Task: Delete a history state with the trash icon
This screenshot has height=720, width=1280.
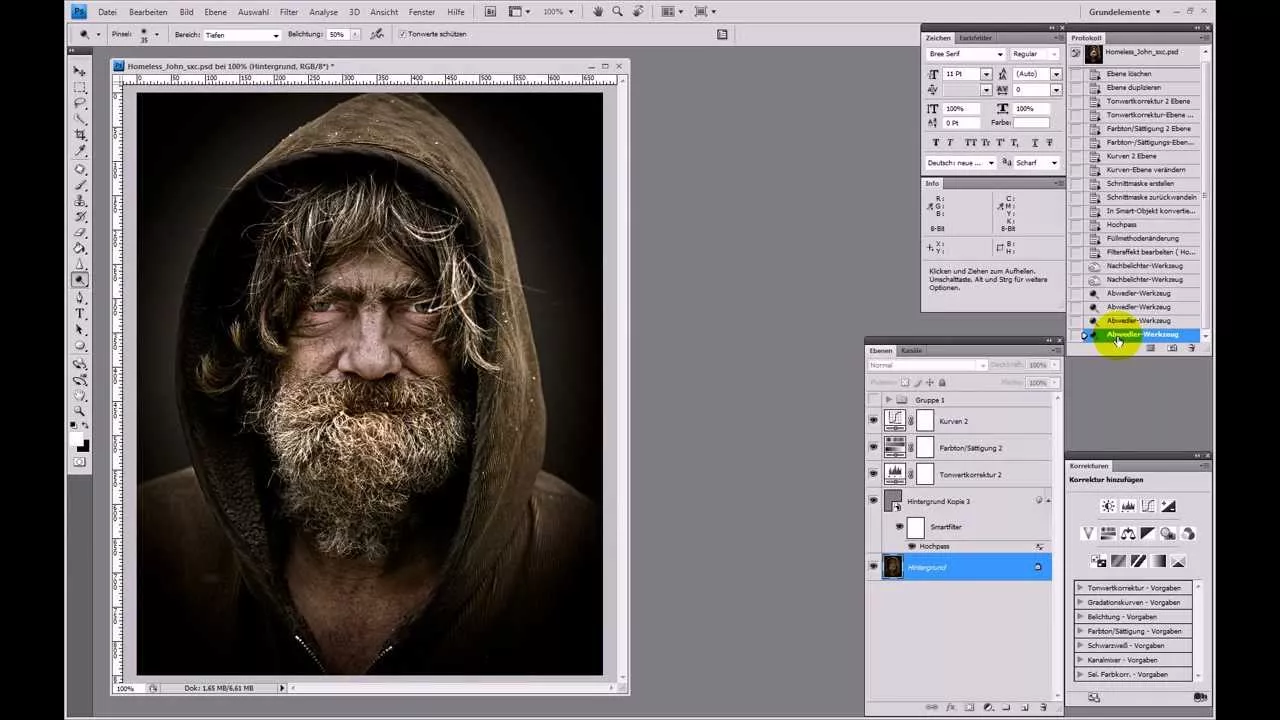Action: [x=1192, y=348]
